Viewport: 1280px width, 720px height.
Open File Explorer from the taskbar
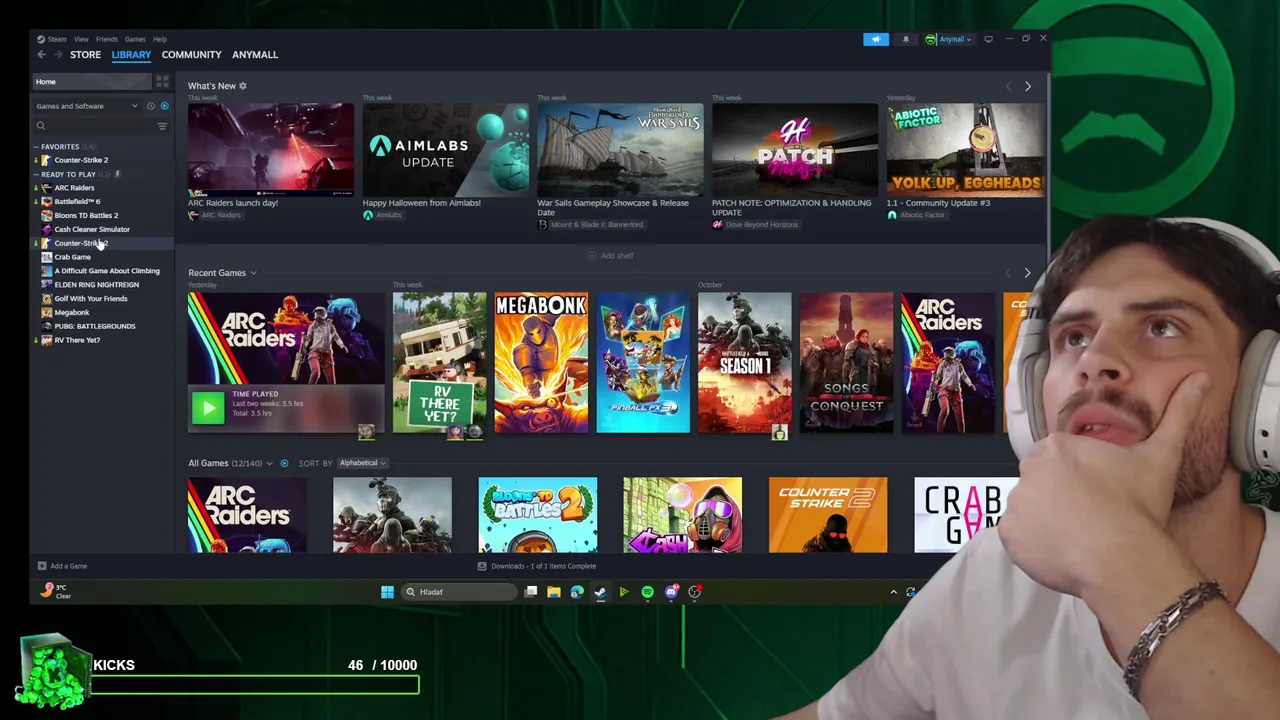click(553, 592)
